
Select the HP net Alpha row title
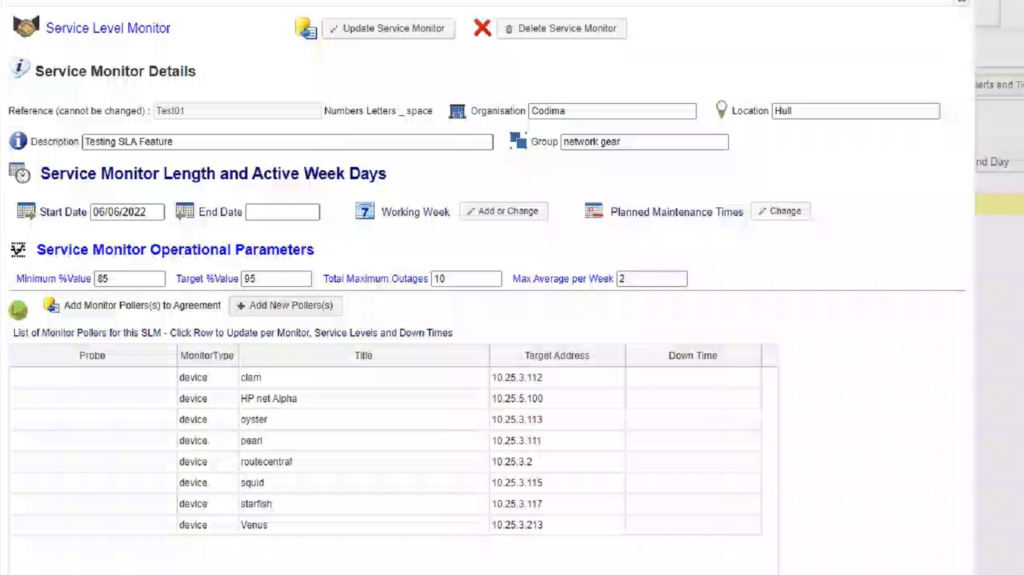(268, 399)
